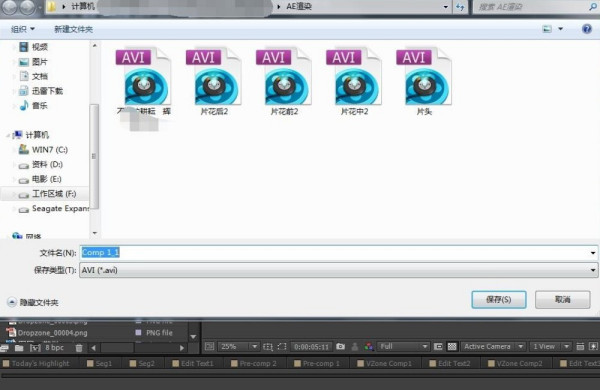Toggle title/action safe grid icon

268,347
